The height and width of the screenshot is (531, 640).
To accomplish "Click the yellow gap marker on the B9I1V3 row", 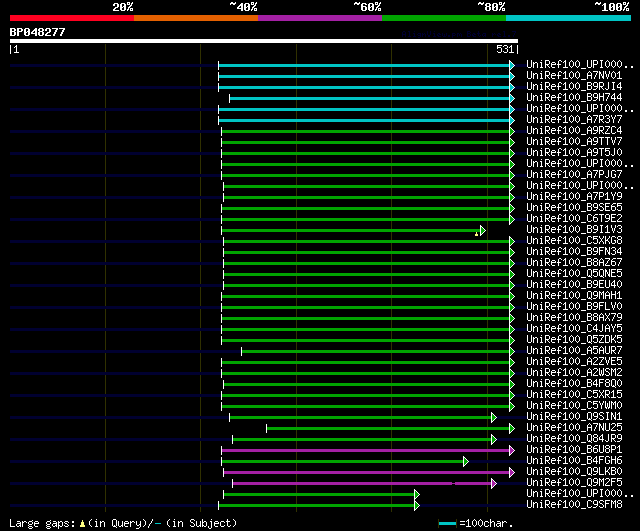I will coord(476,234).
